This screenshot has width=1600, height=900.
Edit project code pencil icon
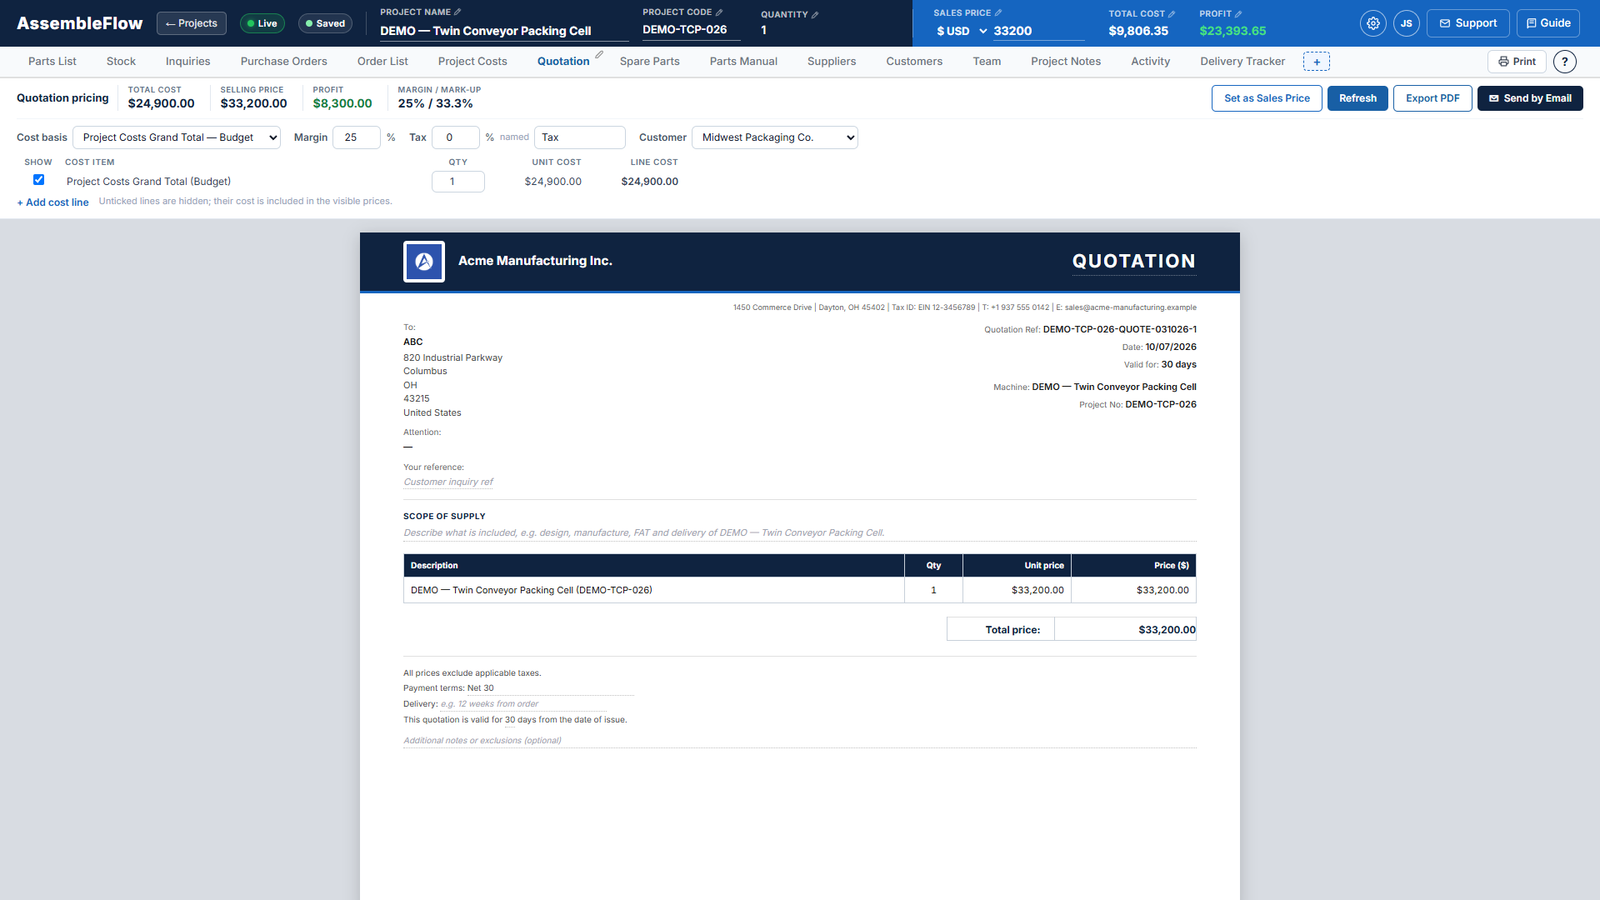click(x=719, y=12)
